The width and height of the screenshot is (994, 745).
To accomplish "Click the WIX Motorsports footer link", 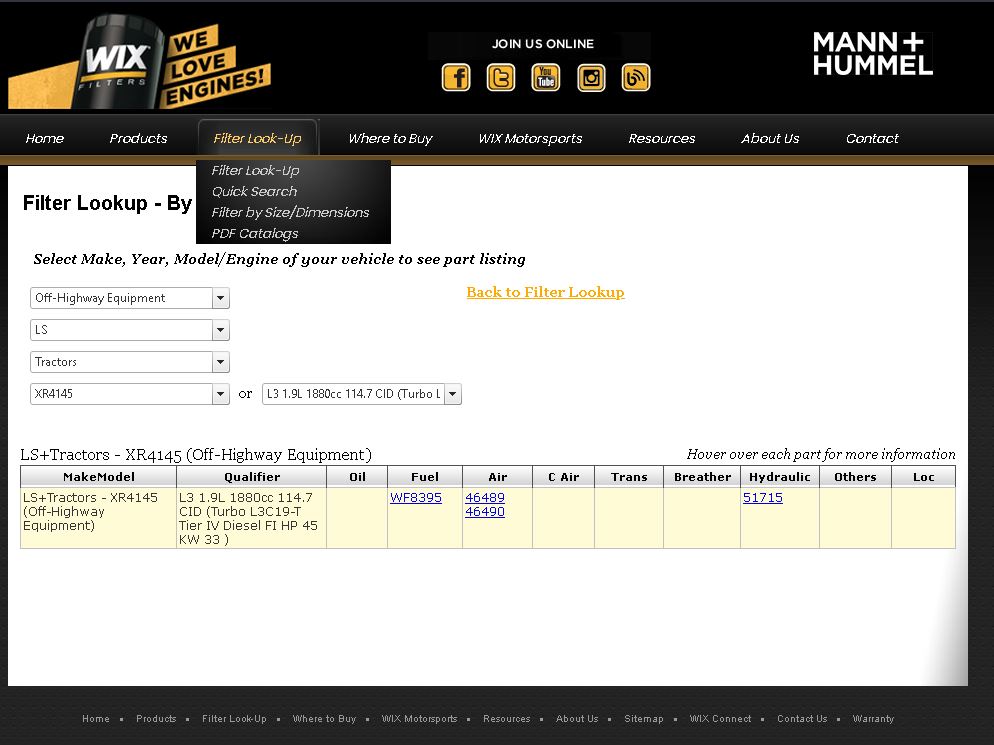I will (419, 718).
